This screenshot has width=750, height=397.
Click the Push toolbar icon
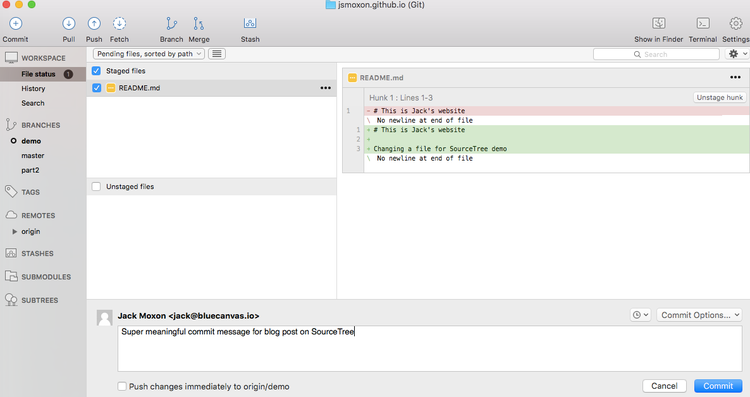(x=94, y=23)
